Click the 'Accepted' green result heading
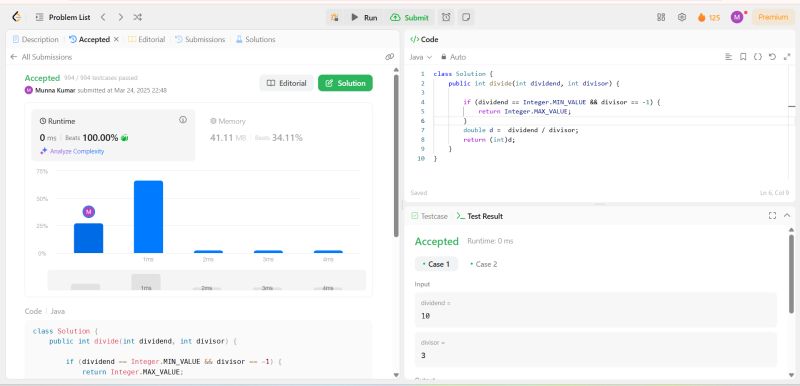The height and width of the screenshot is (386, 800). (x=437, y=241)
